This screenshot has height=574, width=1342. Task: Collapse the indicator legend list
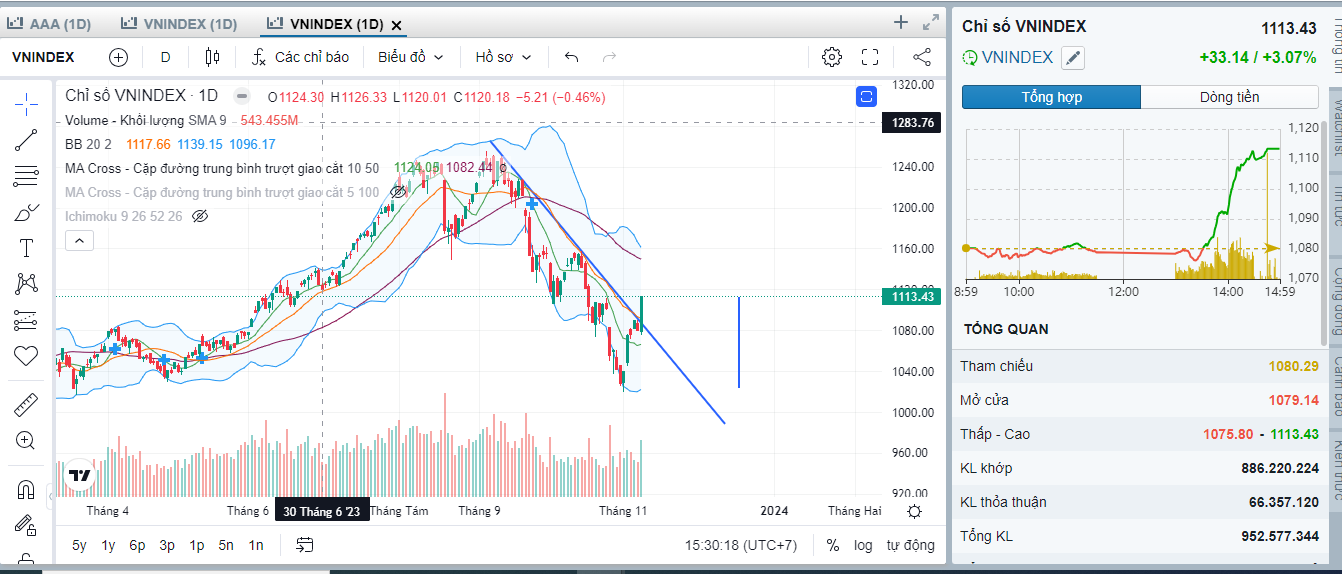[79, 240]
